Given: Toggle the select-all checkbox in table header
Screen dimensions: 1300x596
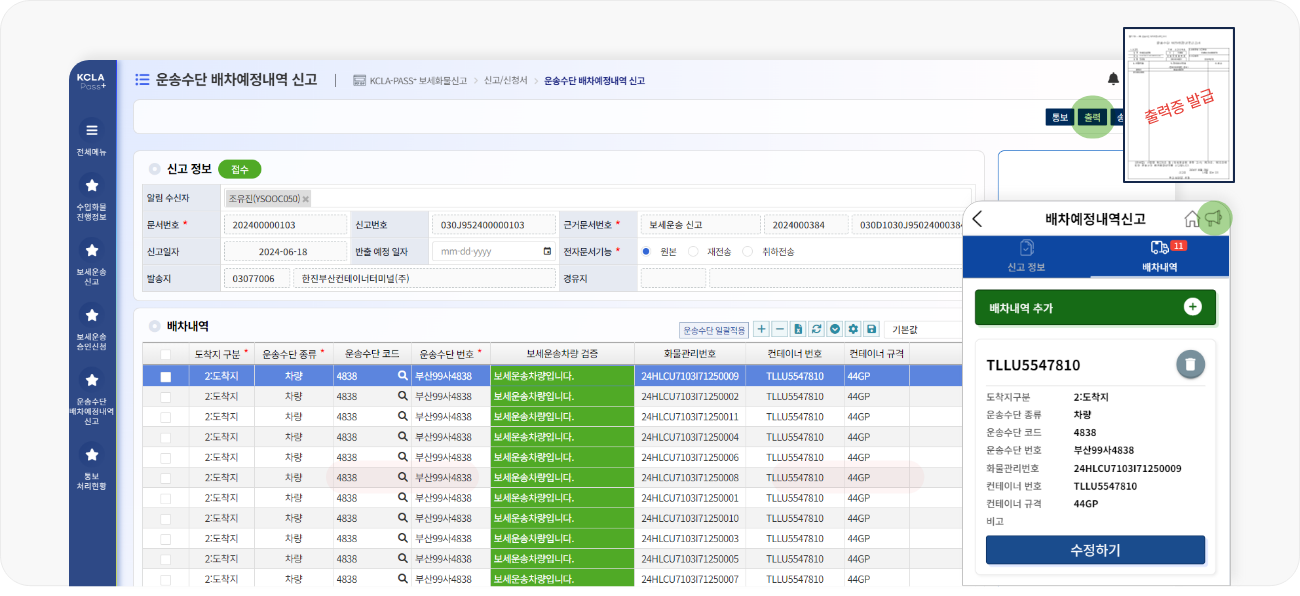Looking at the screenshot, I should point(165,354).
